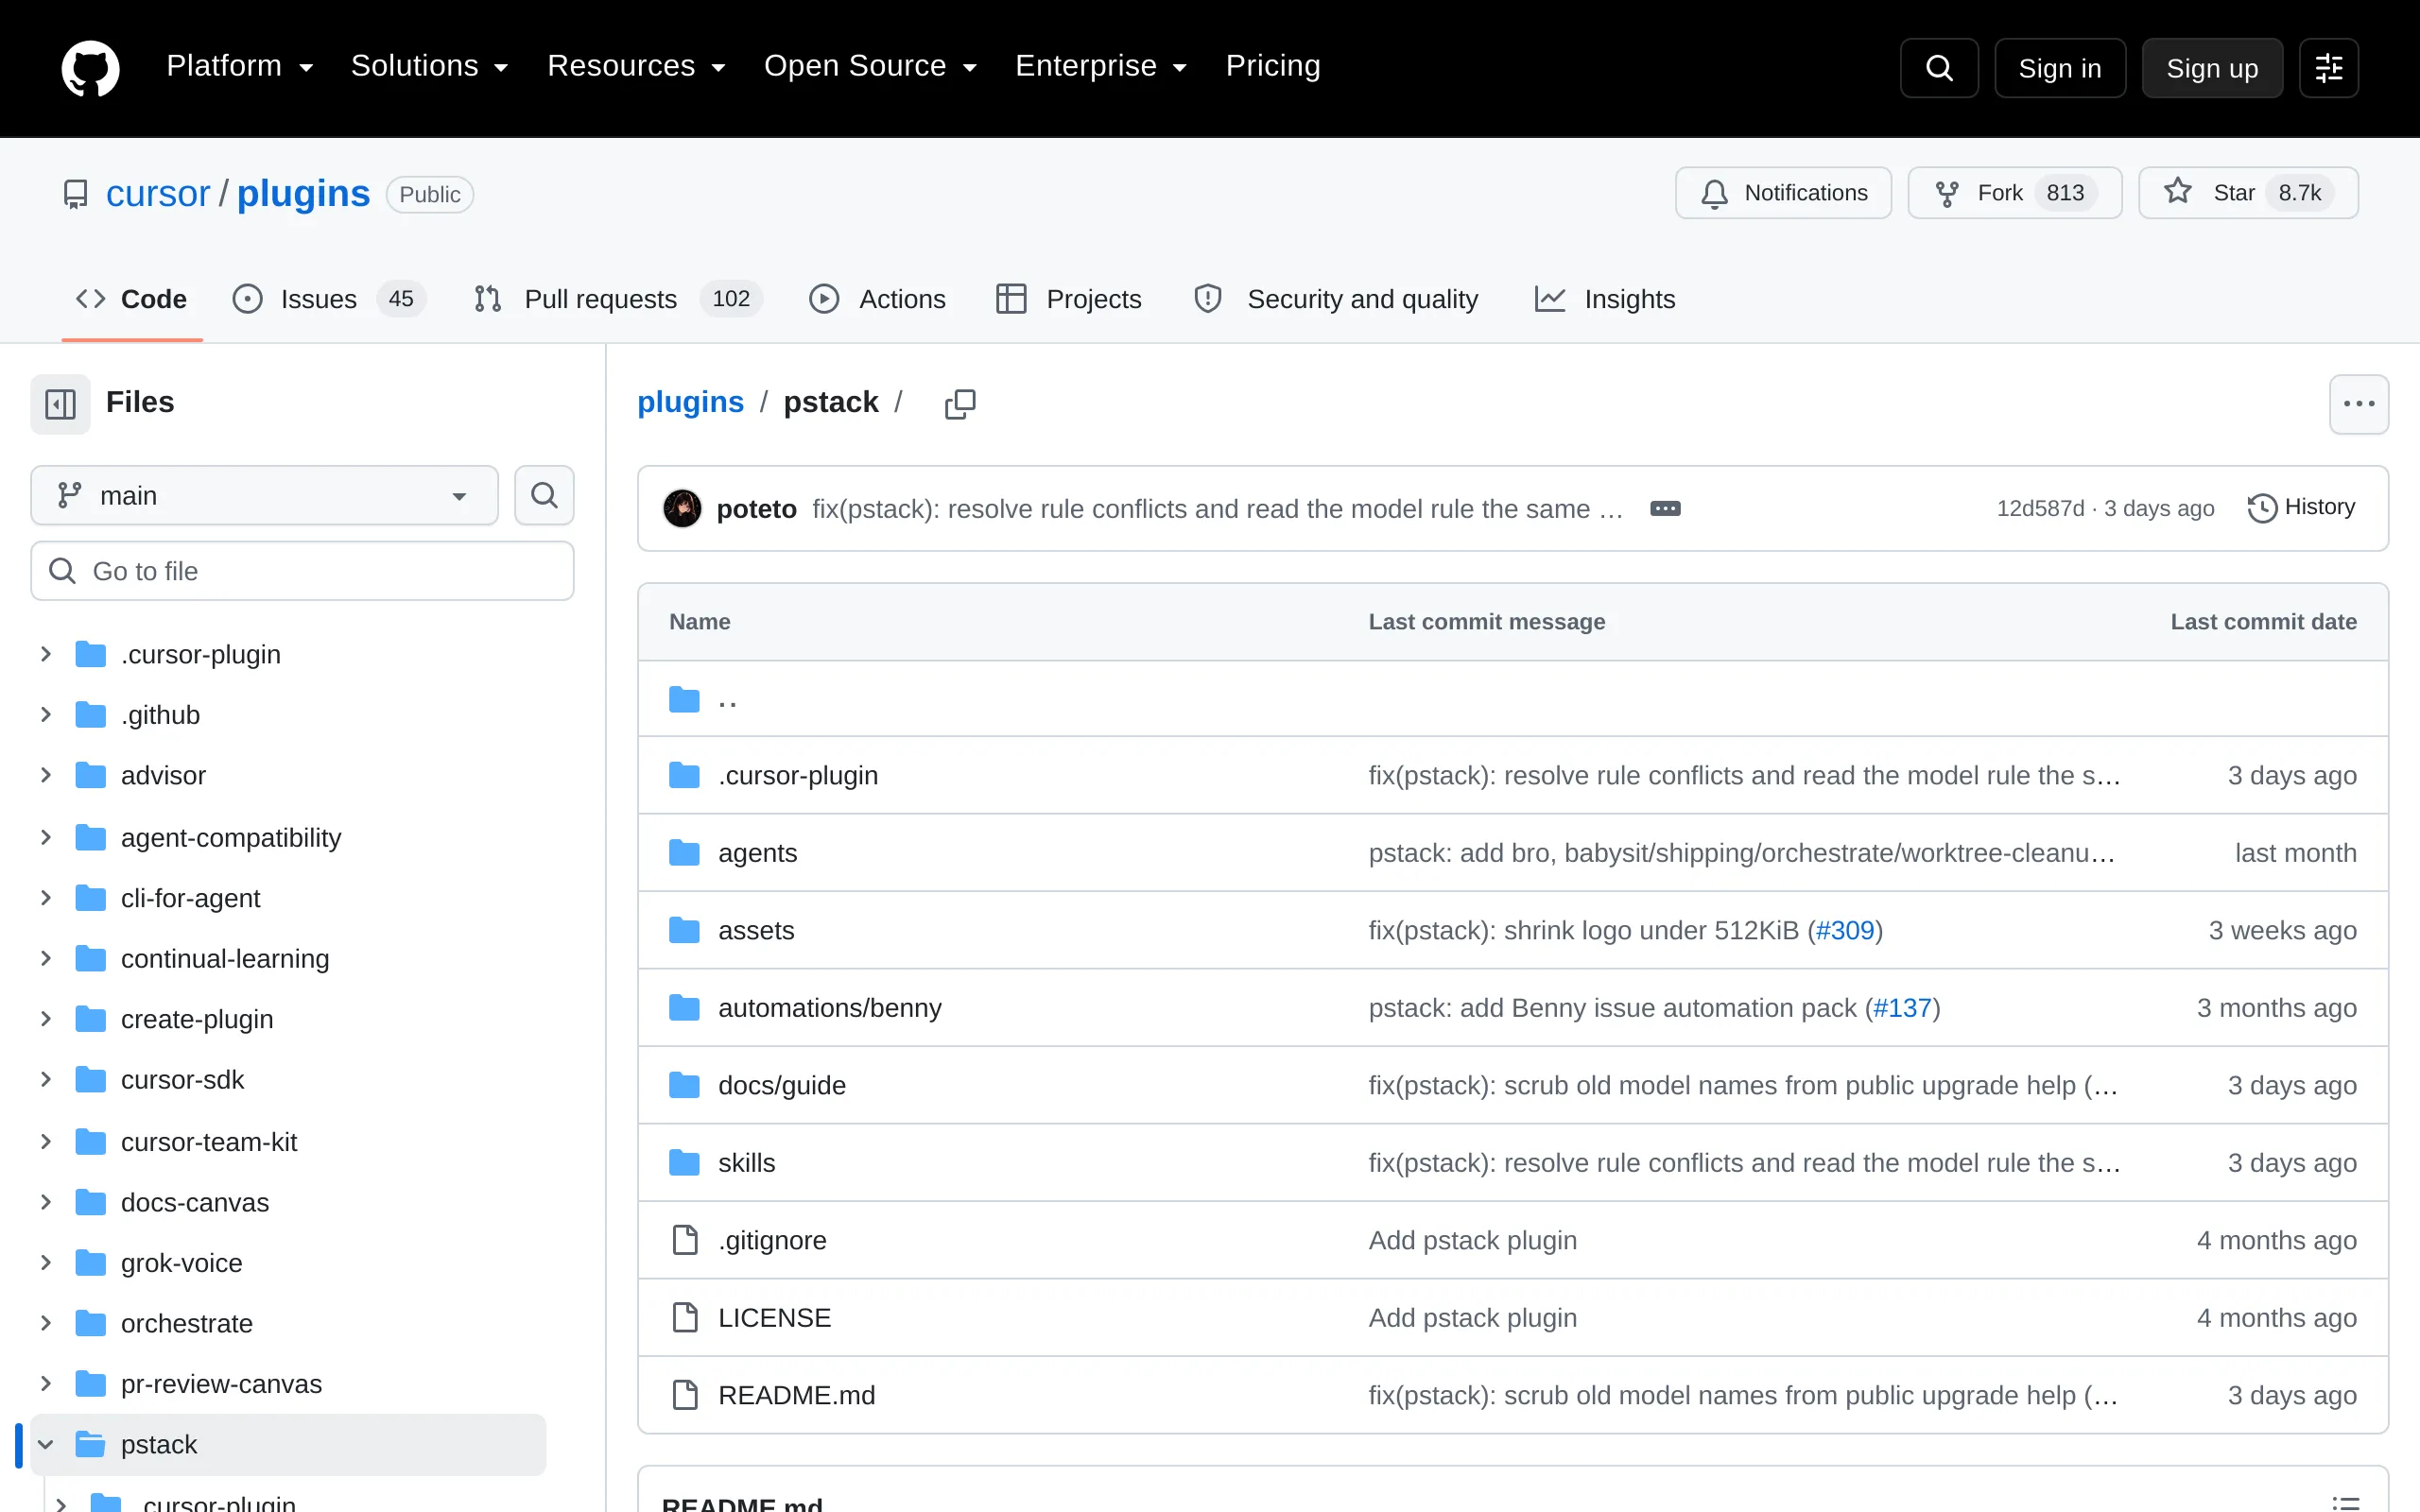
Task: Open the README outline button
Action: pyautogui.click(x=2345, y=1502)
